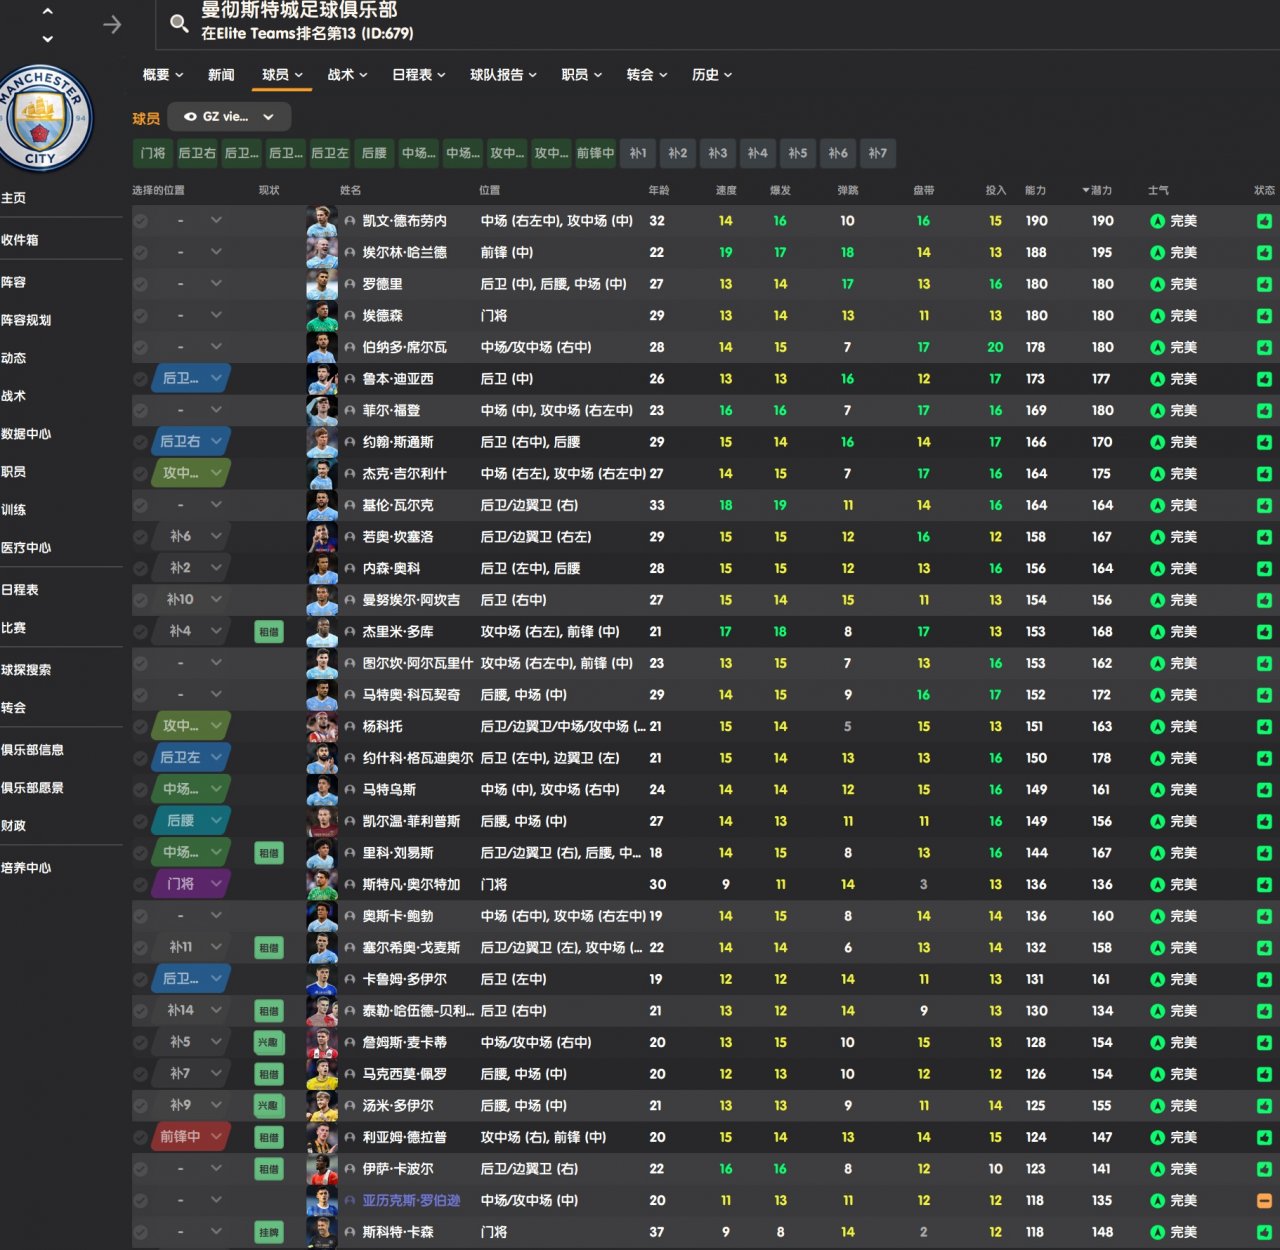The height and width of the screenshot is (1250, 1280).
Task: Click the down chevron at top left
Action: (x=47, y=39)
